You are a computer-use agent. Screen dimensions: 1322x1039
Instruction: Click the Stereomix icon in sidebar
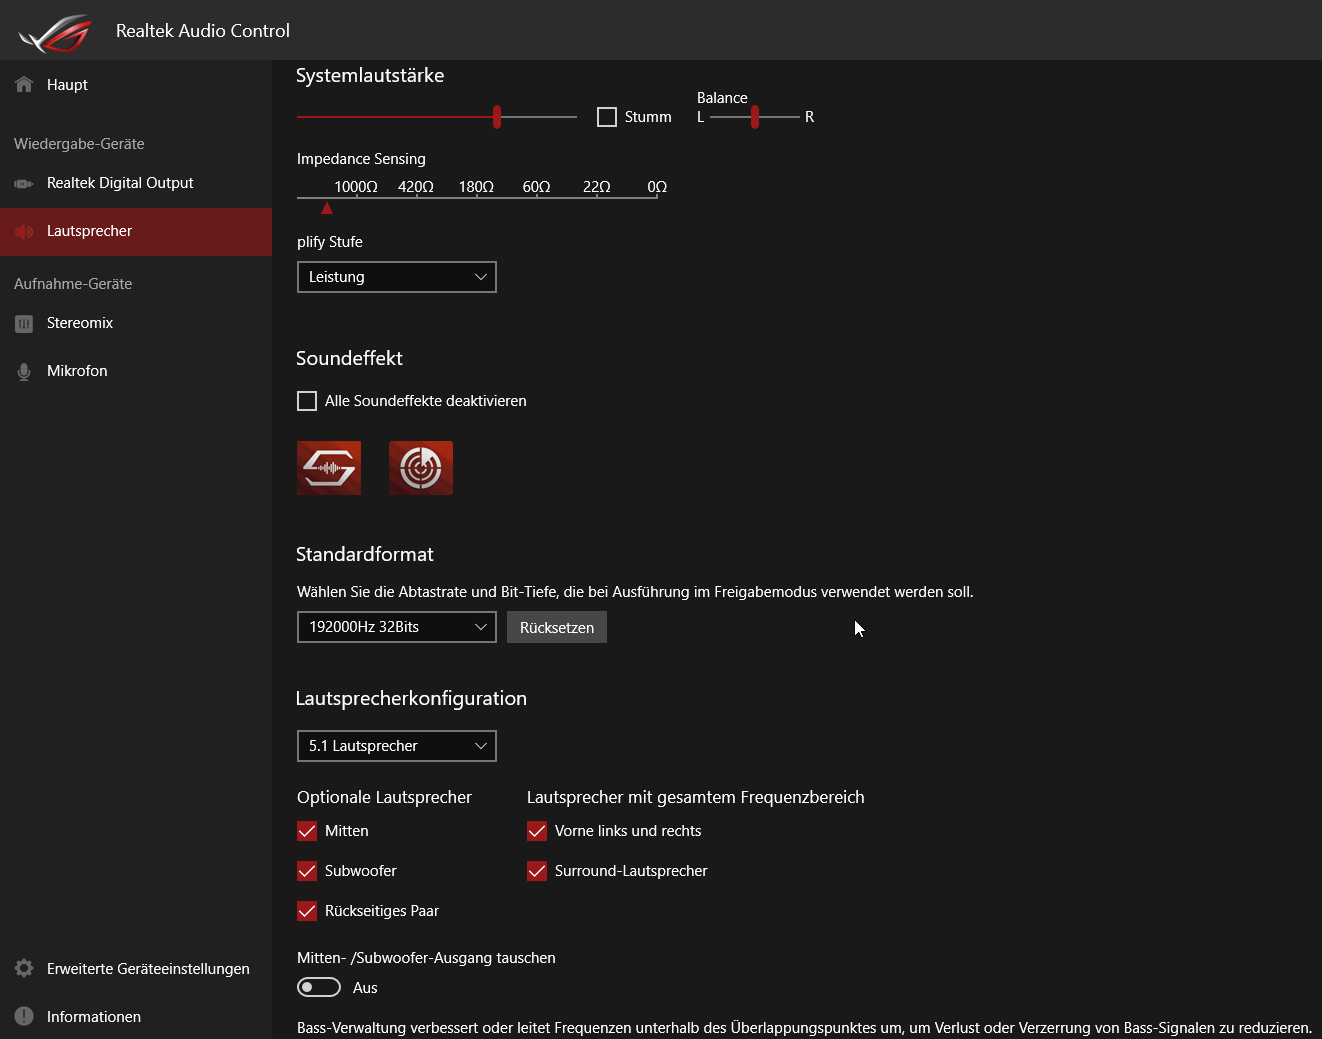[24, 323]
